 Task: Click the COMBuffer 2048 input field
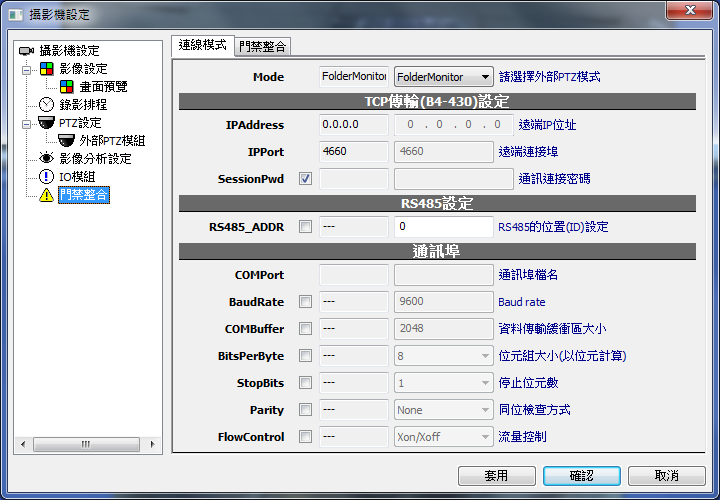coord(444,329)
